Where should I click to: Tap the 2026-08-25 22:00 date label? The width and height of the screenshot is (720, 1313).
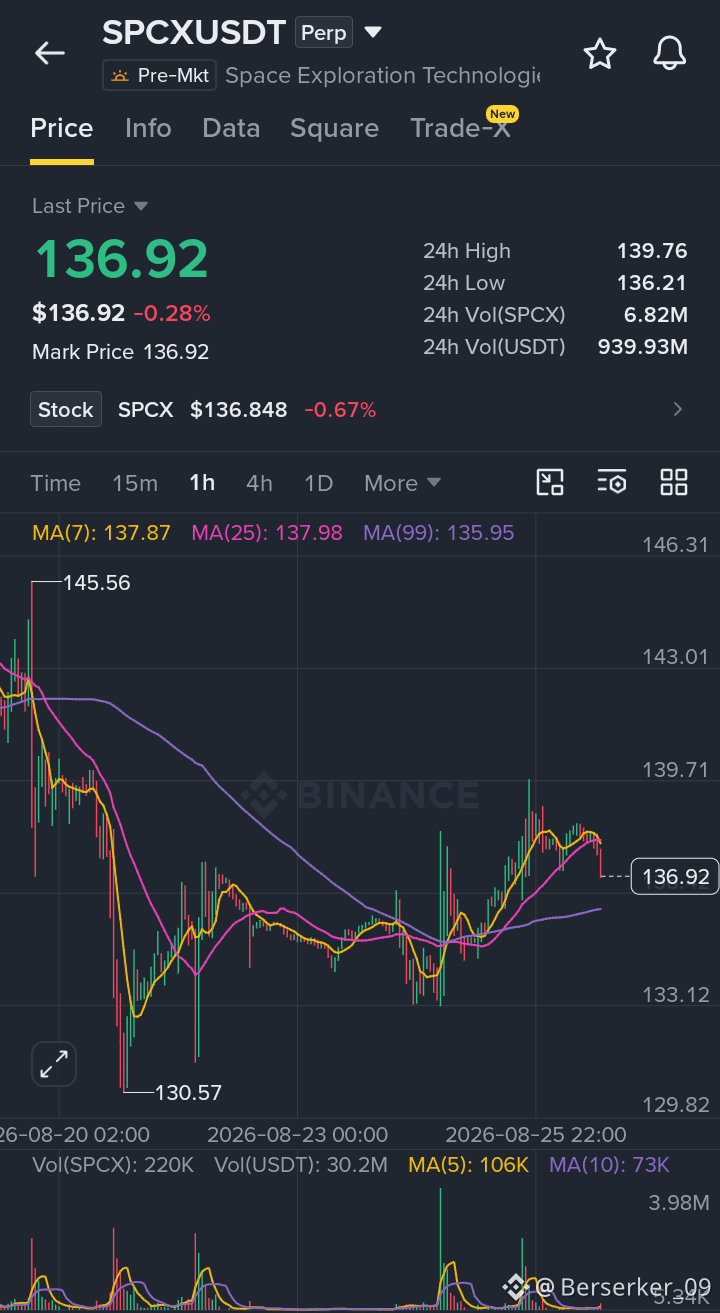click(536, 1135)
